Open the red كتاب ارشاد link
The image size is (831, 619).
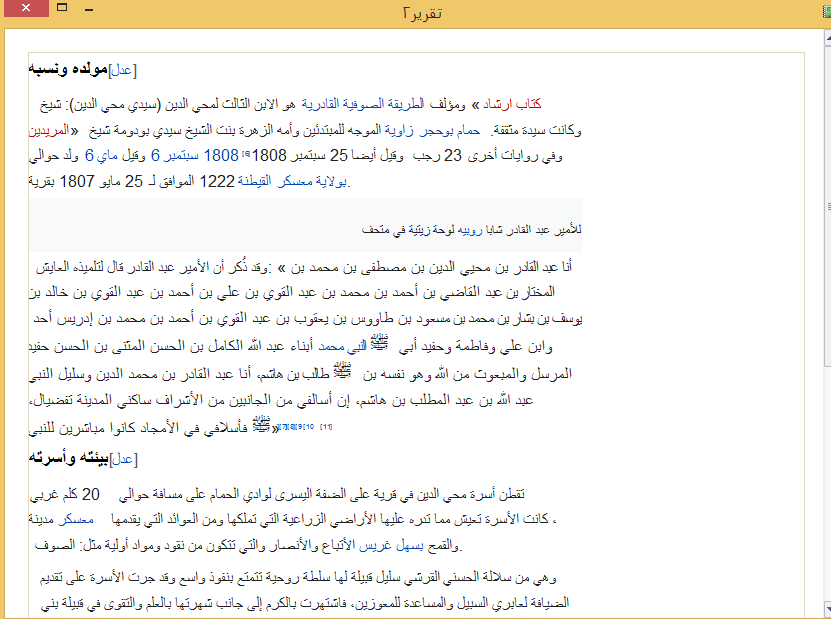point(511,104)
